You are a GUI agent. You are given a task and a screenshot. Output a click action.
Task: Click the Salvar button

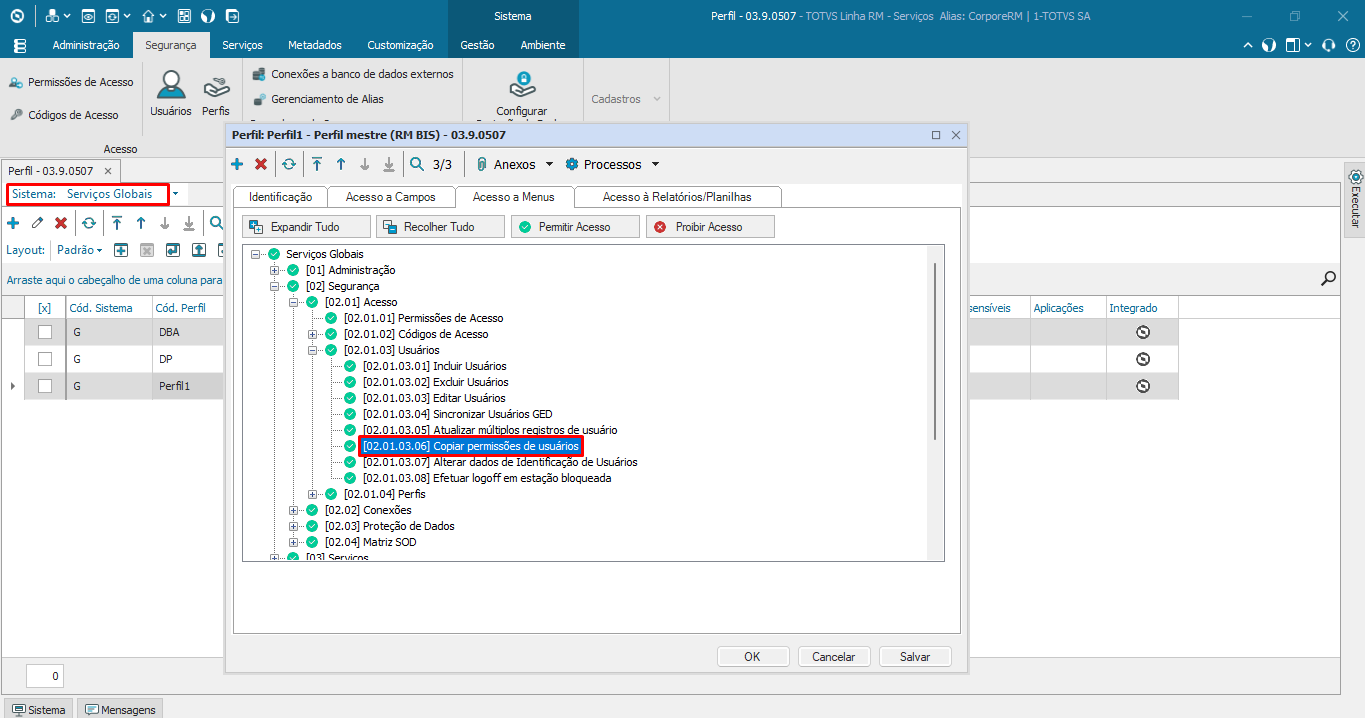click(x=915, y=657)
